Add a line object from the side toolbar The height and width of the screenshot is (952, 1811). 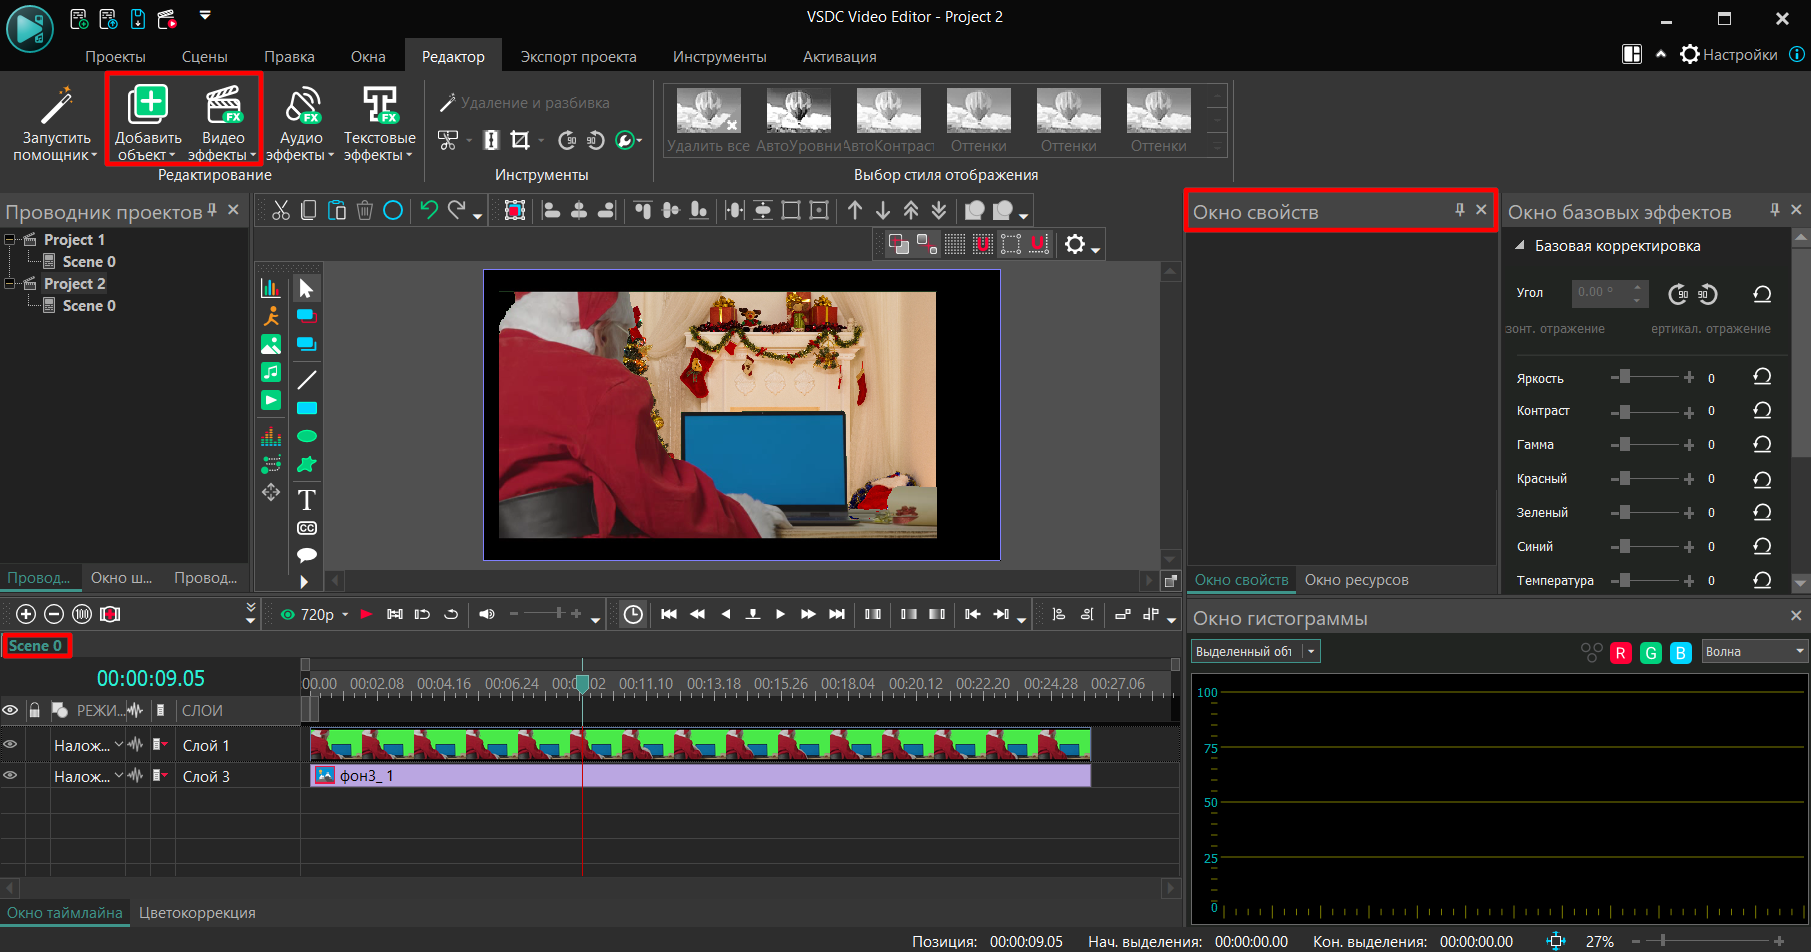(306, 380)
